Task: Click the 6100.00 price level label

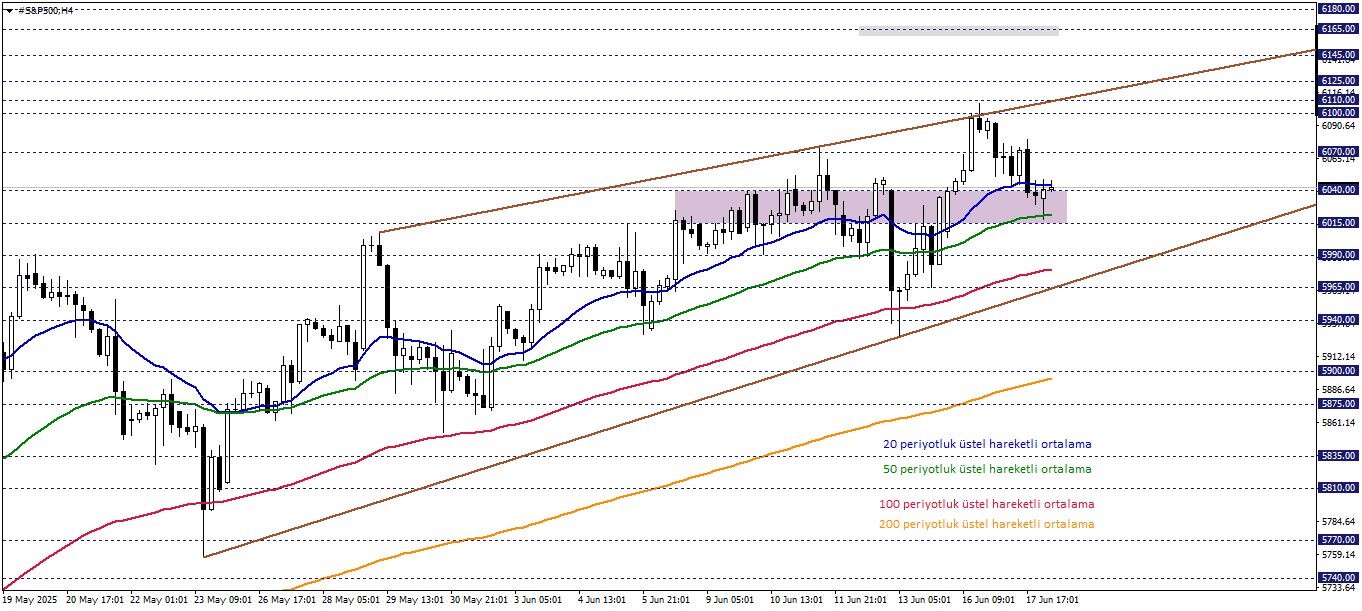Action: [x=1338, y=113]
